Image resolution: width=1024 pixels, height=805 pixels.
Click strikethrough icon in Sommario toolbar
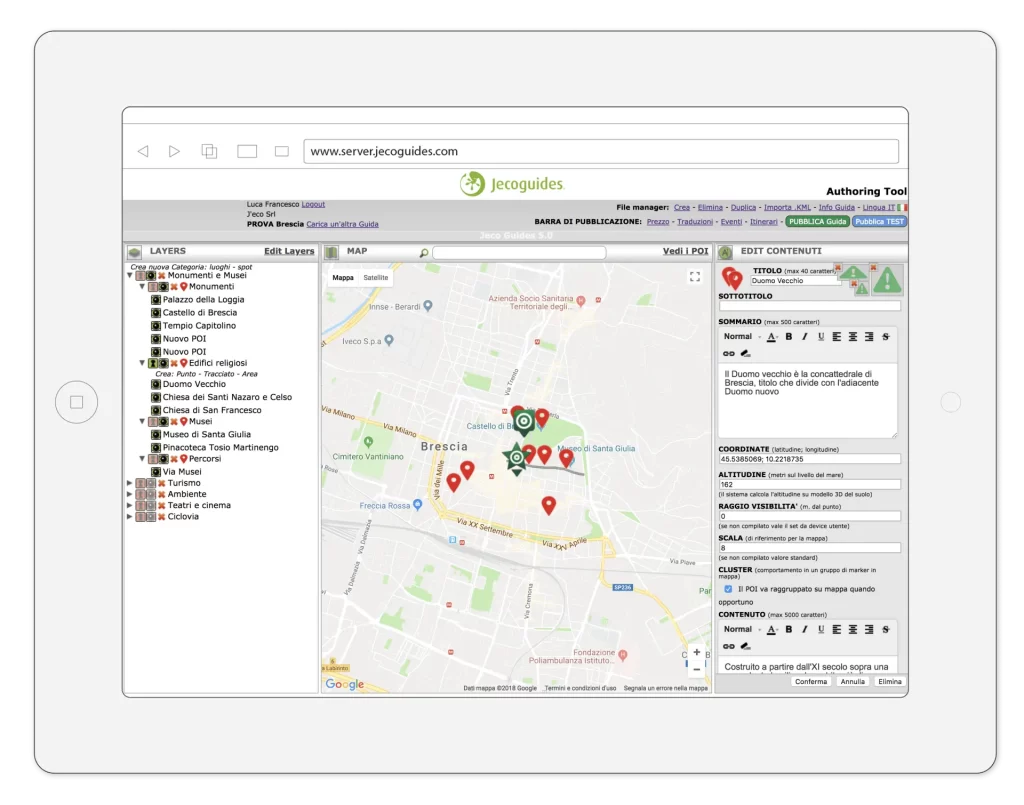tap(885, 337)
